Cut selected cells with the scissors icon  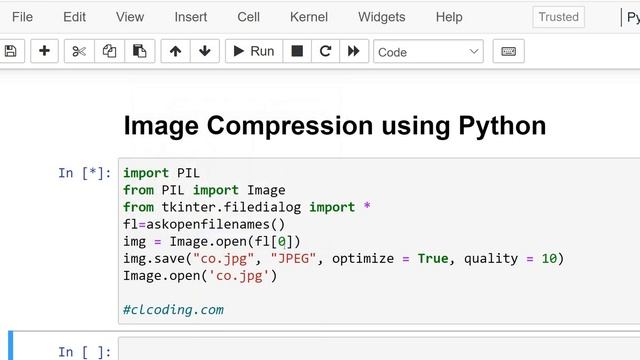[79, 51]
